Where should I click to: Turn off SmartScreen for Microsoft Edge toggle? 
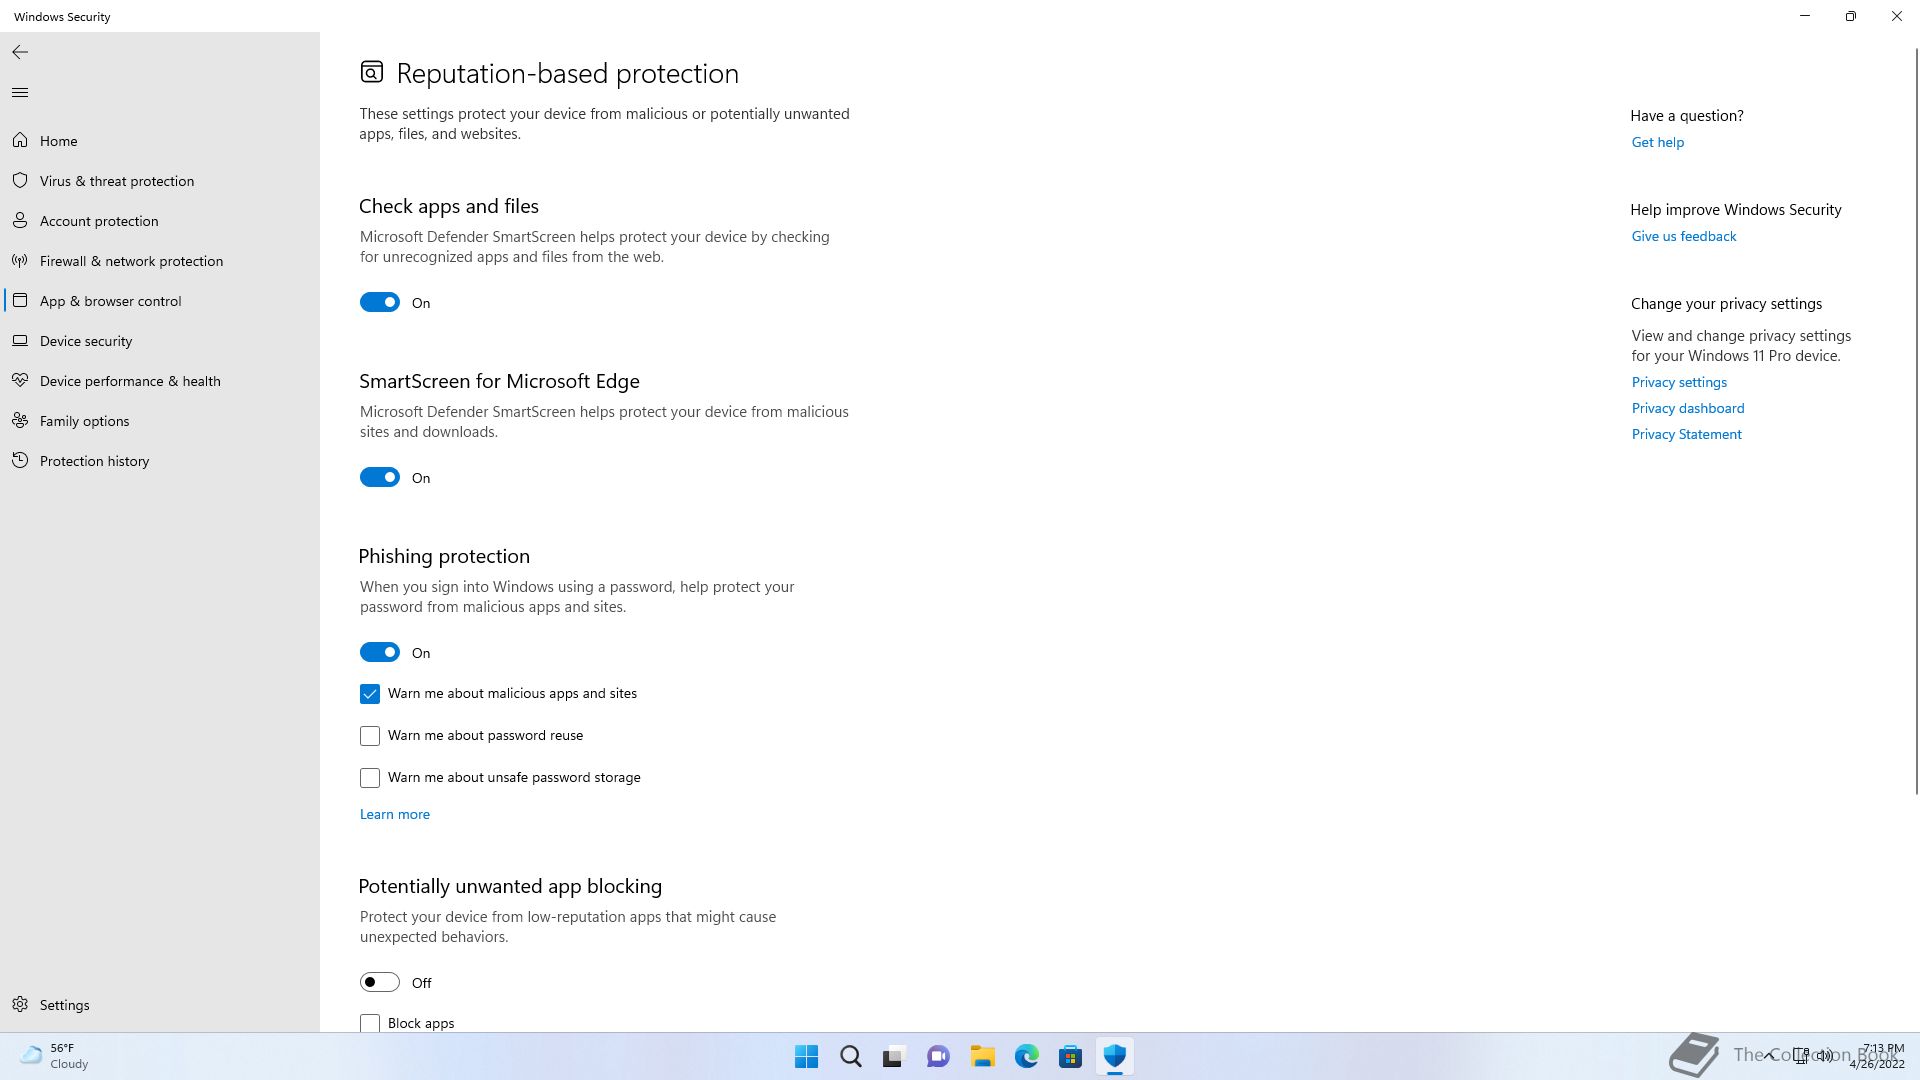coord(380,477)
